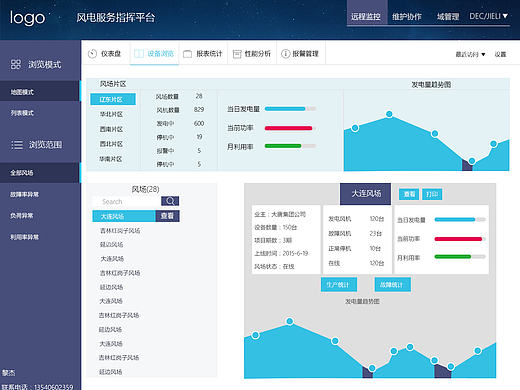The height and width of the screenshot is (390, 520).
Task: Select the 设备浏览 tab
Action: [154, 53]
